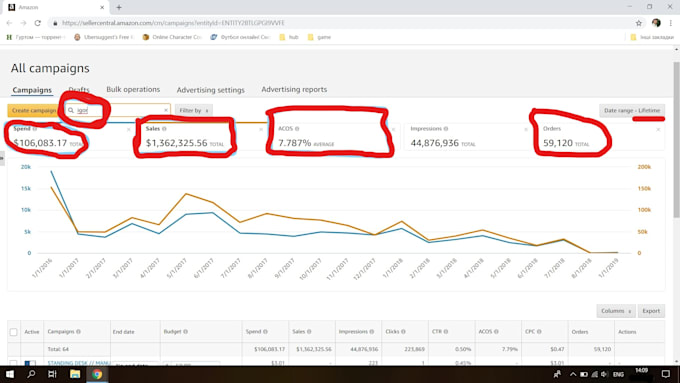Click the ACOS metric info icon

(297, 129)
